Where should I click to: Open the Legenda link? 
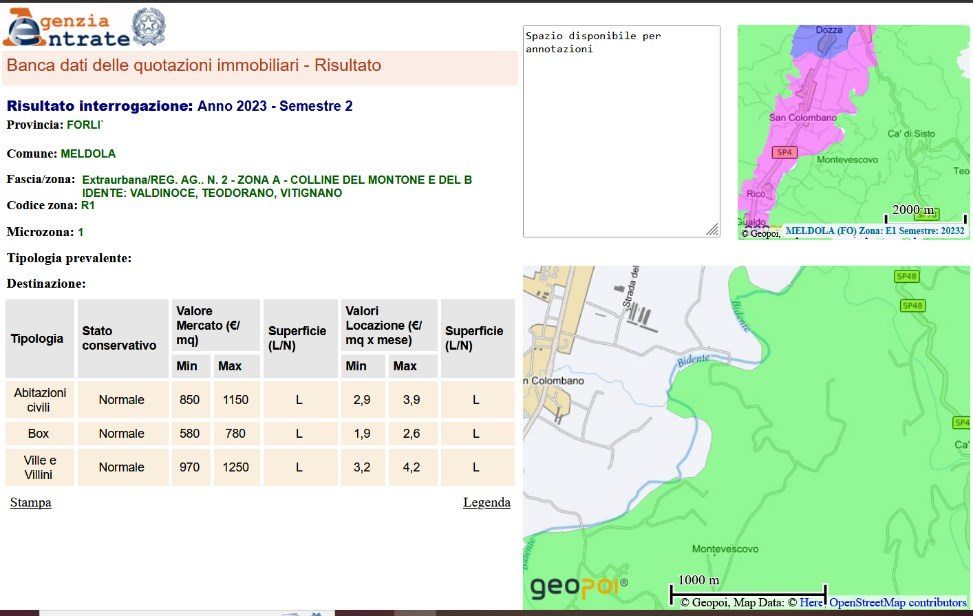pos(486,503)
